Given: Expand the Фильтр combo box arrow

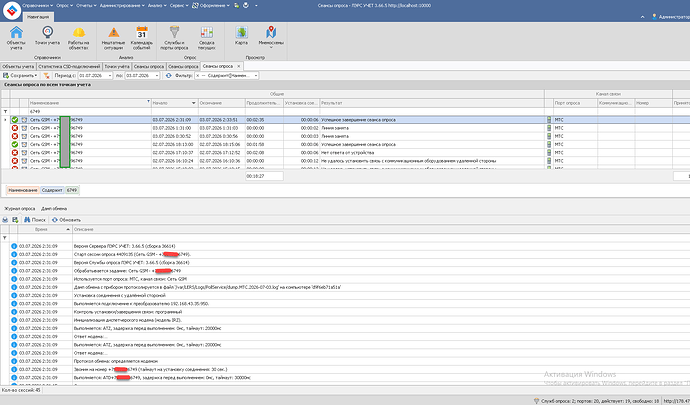Looking at the screenshot, I should [x=256, y=76].
